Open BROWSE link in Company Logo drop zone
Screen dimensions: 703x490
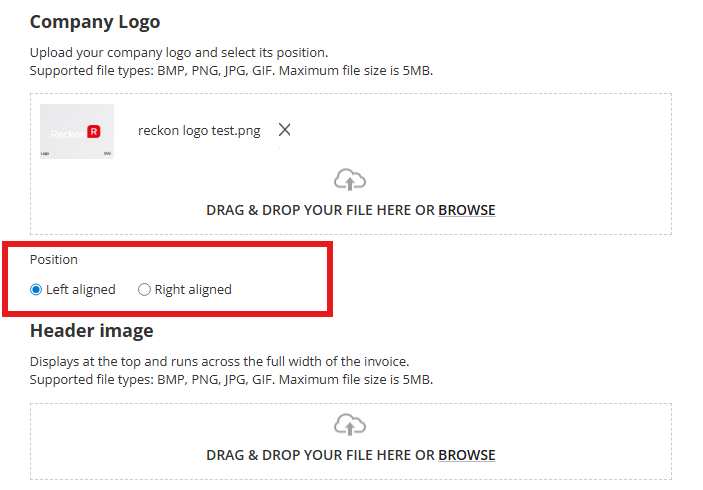pos(467,210)
